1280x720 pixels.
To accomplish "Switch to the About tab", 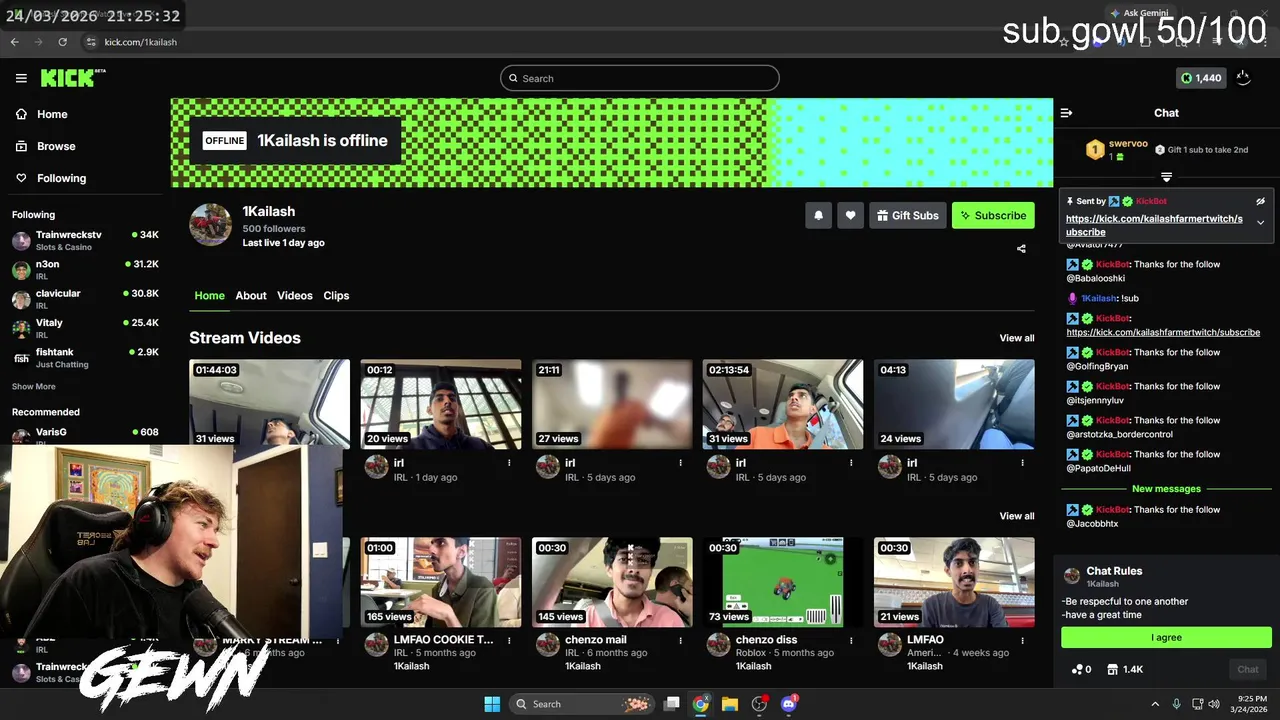I will tap(251, 296).
